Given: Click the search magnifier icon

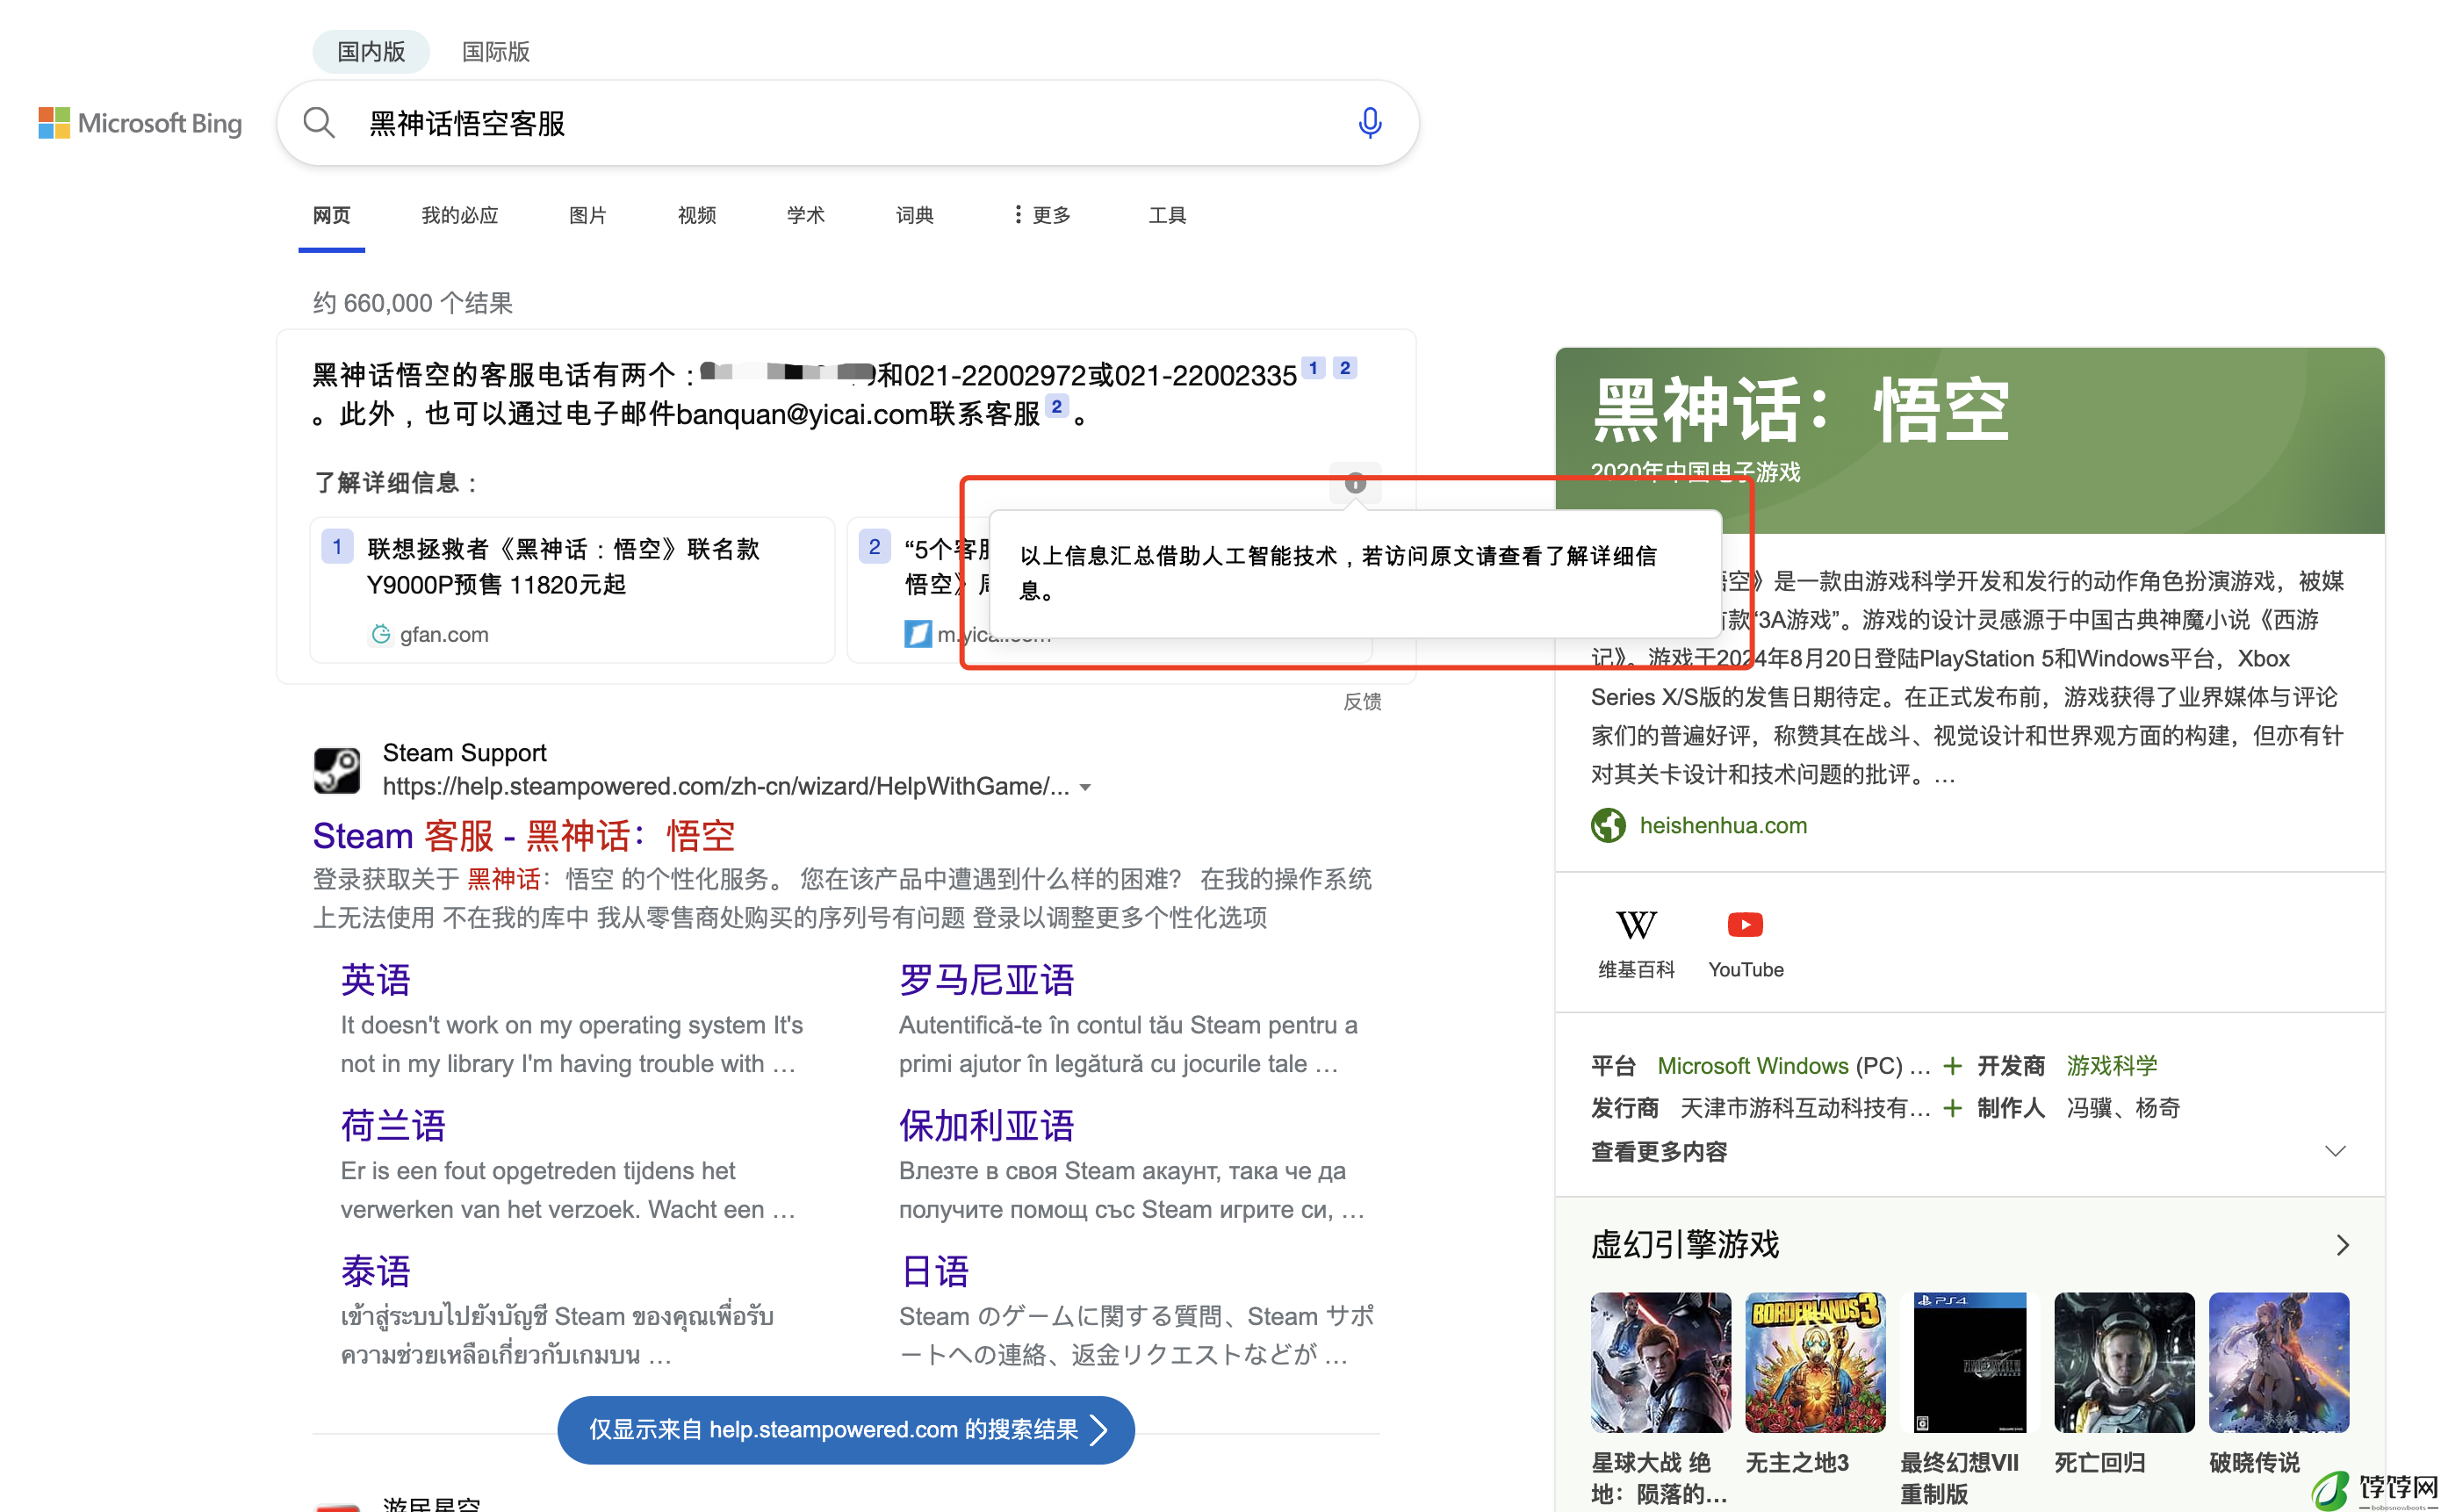Looking at the screenshot, I should (x=319, y=123).
